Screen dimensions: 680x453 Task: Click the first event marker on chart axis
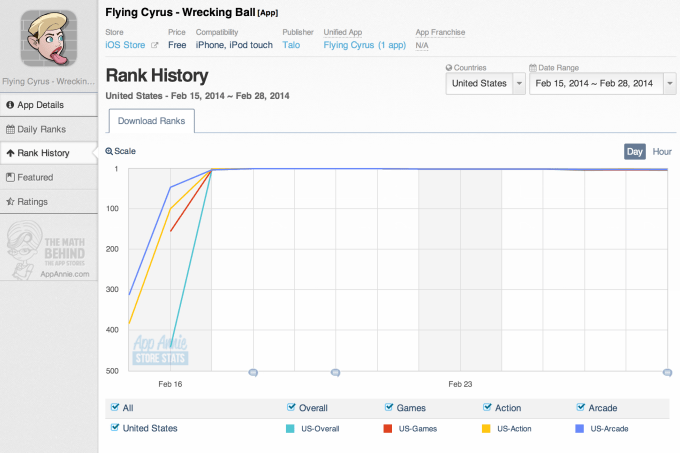point(252,373)
